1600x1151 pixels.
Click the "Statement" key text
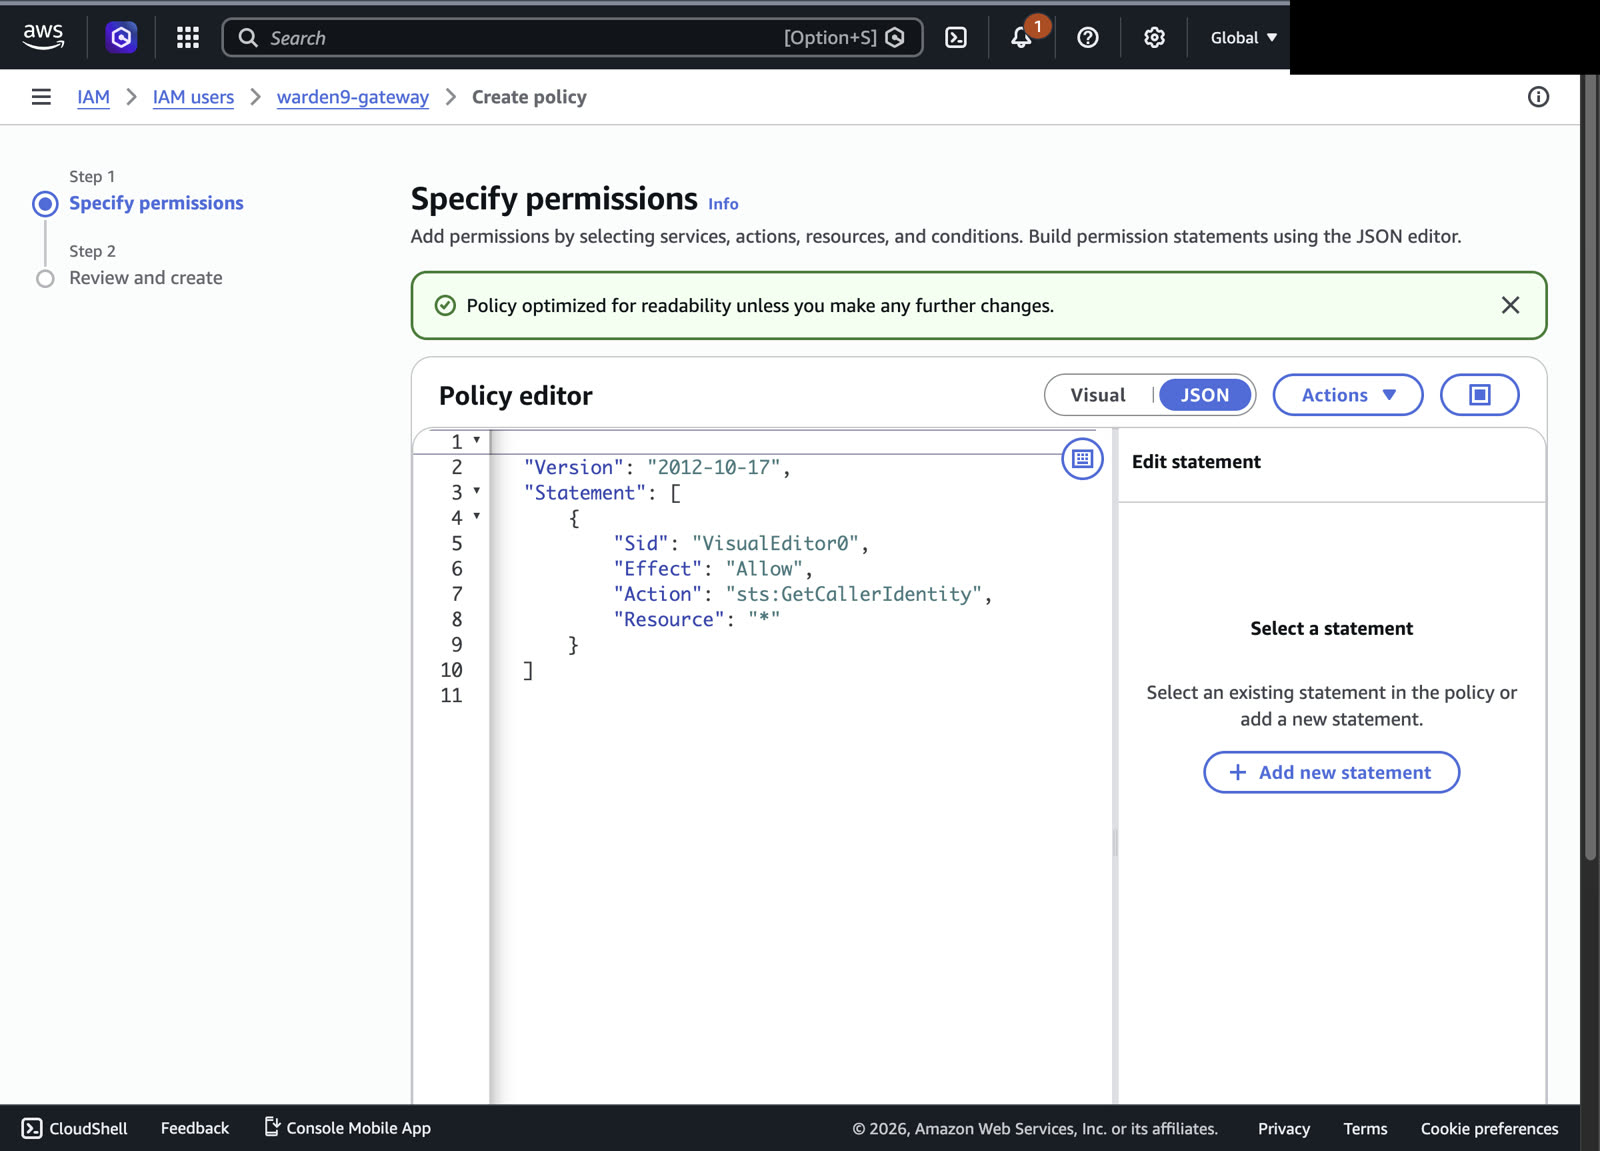[x=585, y=493]
